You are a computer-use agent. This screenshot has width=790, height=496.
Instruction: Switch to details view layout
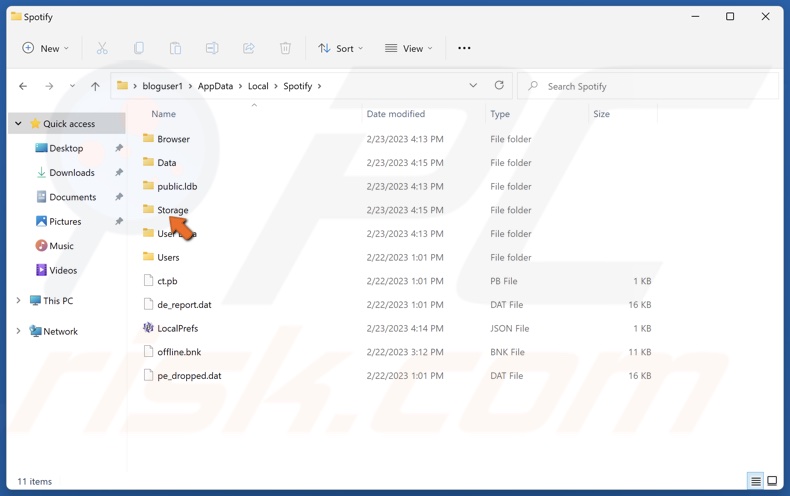[756, 481]
